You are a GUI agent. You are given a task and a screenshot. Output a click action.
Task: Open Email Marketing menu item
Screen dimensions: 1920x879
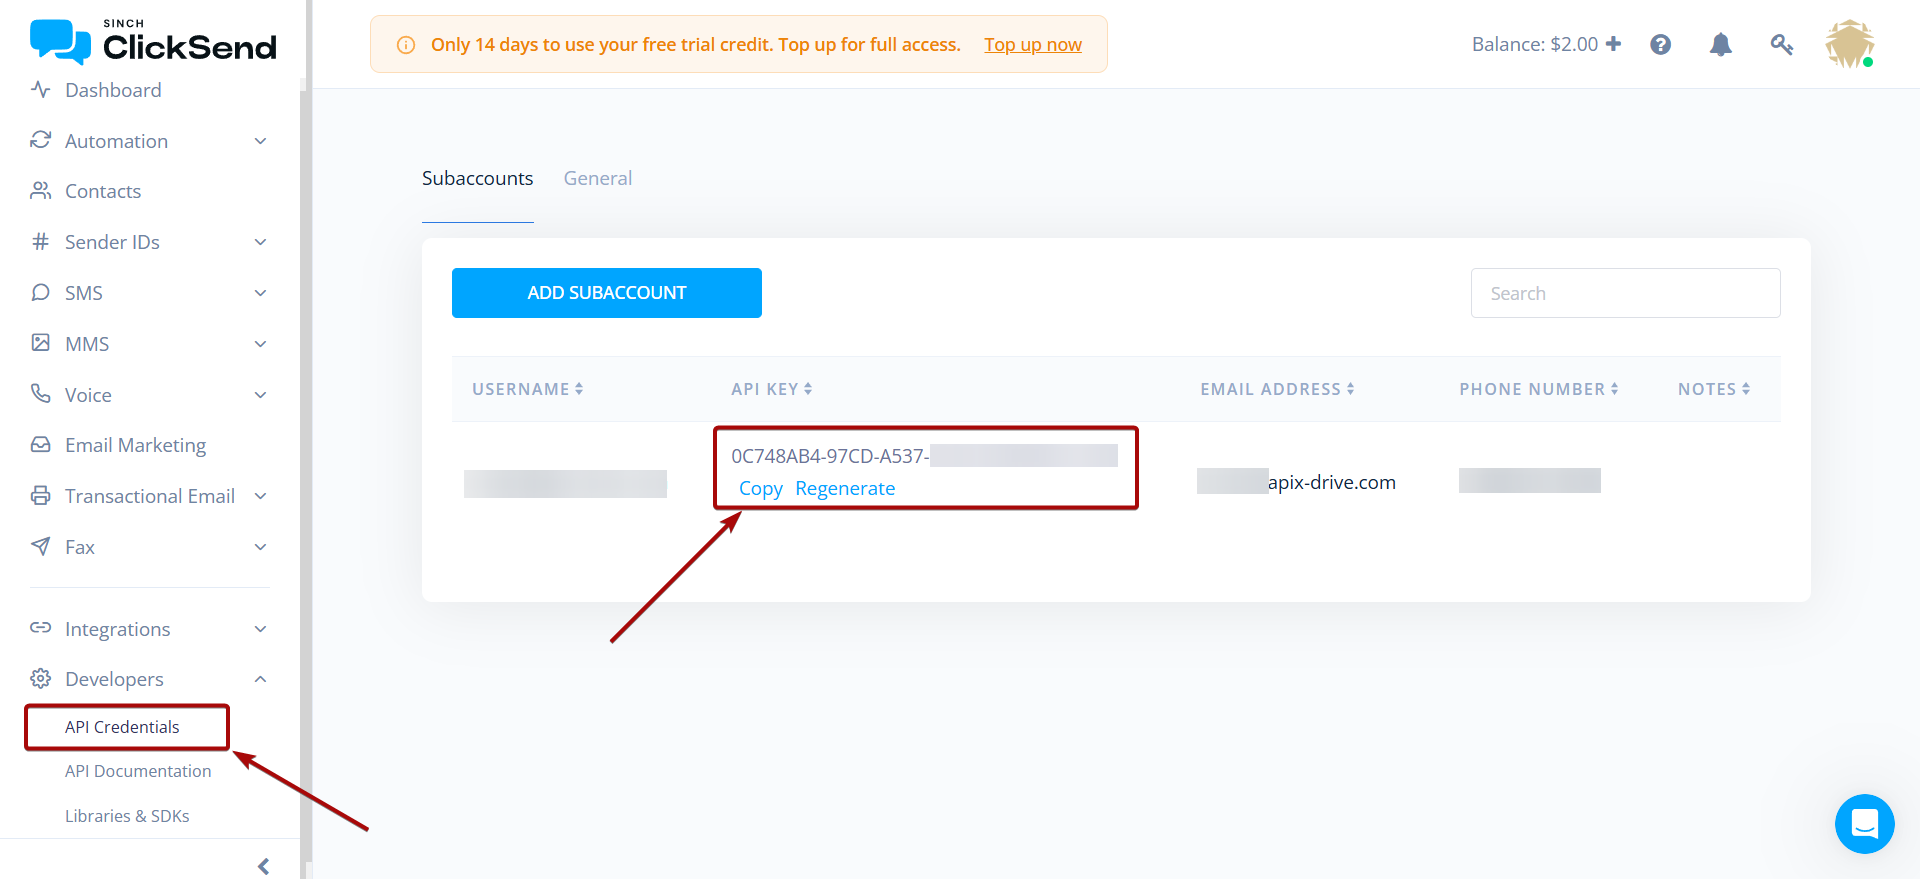tap(135, 445)
